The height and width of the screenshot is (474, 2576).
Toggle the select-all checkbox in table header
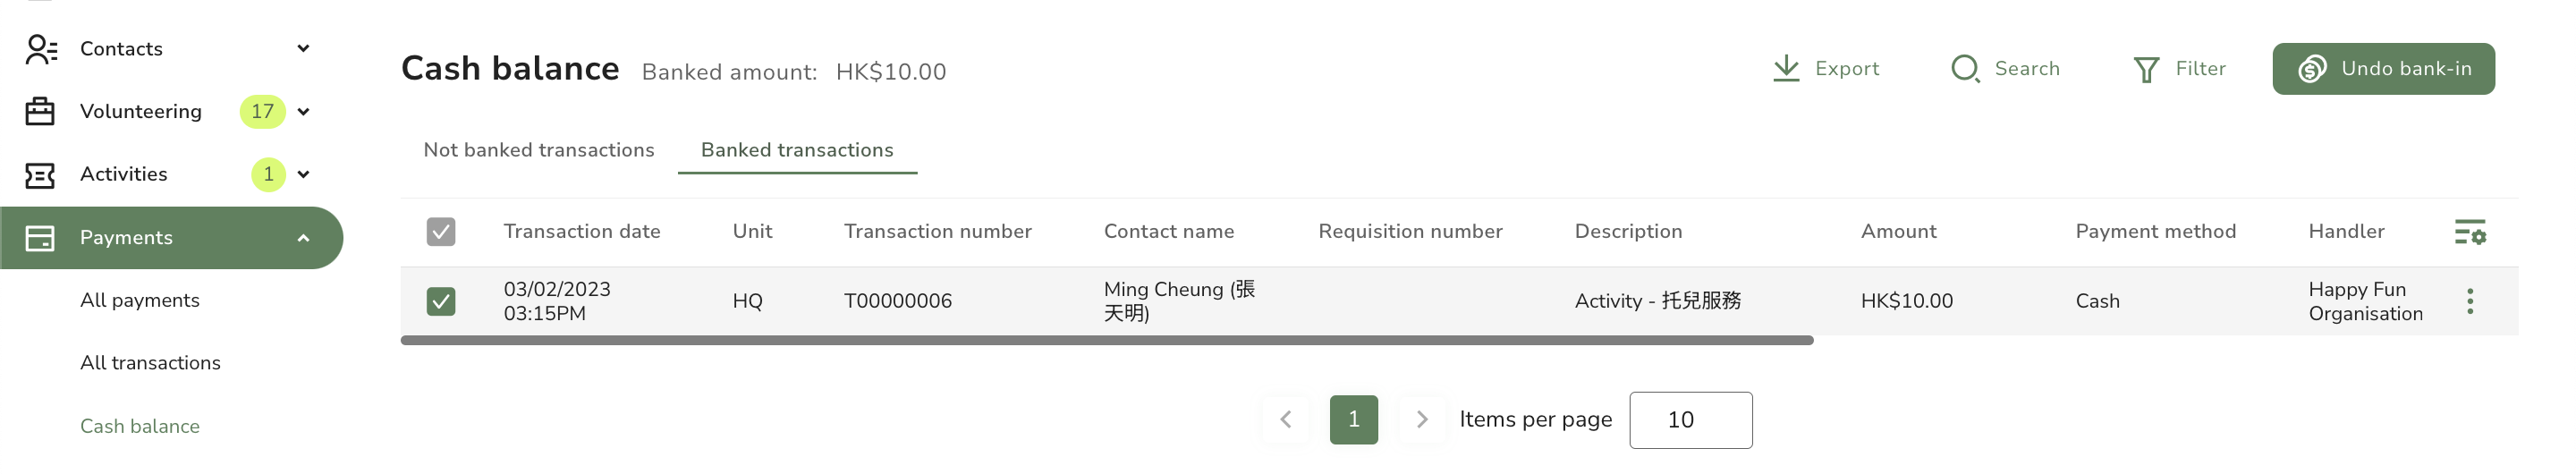pos(441,232)
